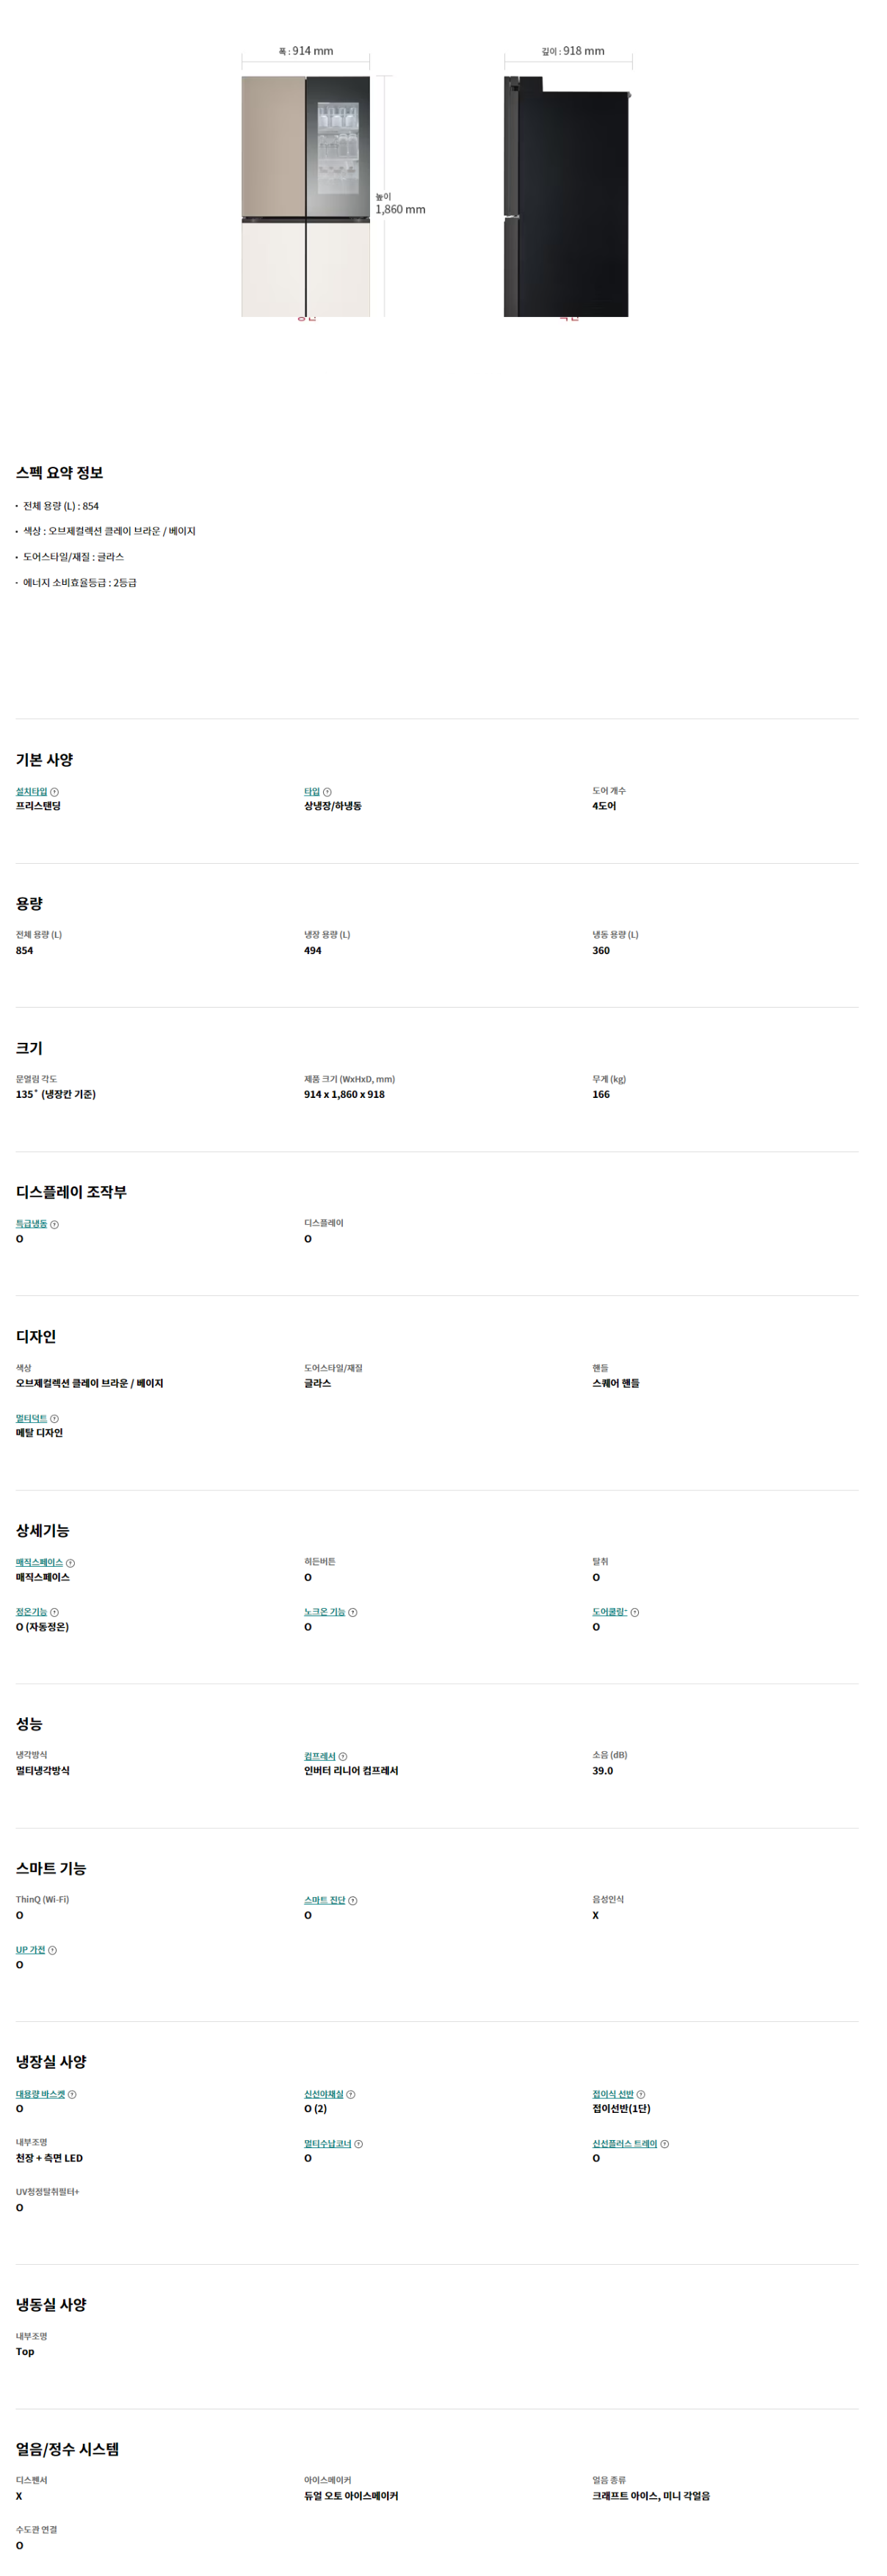Show the tooltip icon for 매직스페이스
This screenshot has height=2576, width=887.
point(70,1562)
